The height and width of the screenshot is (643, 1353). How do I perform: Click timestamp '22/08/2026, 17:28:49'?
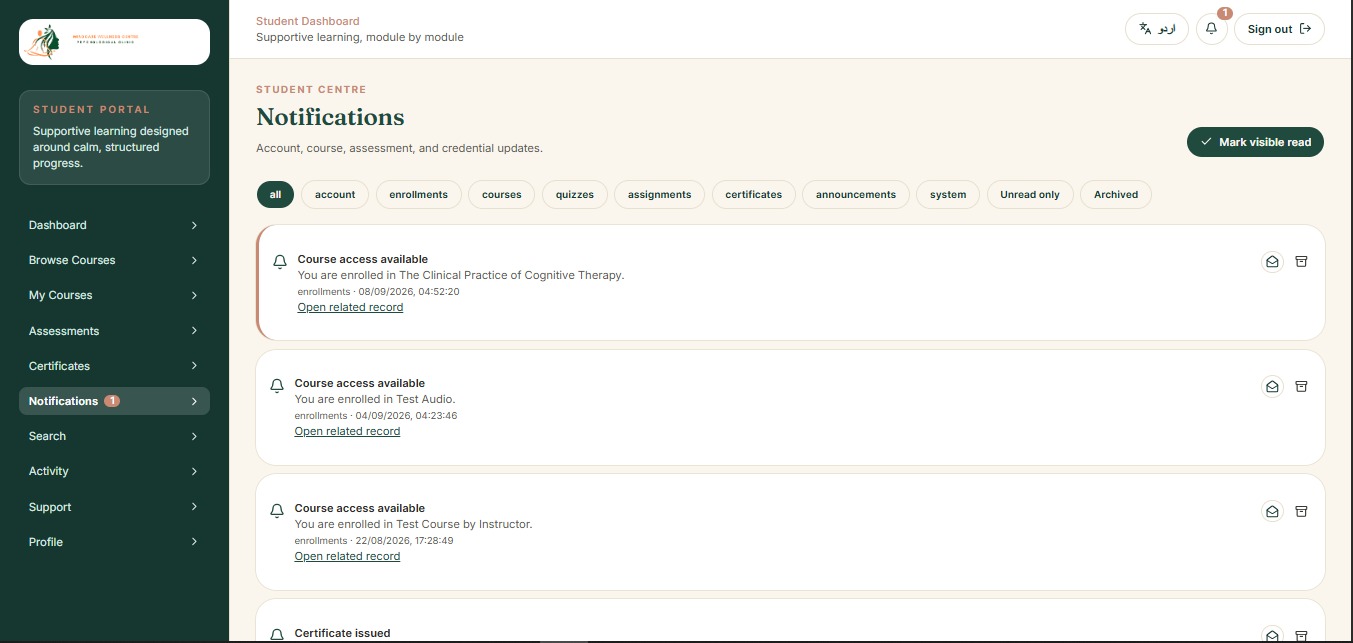point(404,541)
